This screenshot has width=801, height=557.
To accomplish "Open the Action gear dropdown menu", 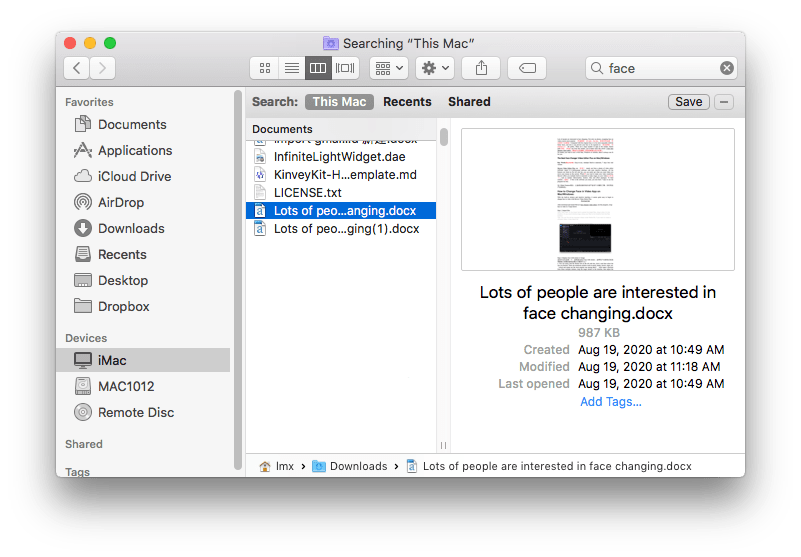I will (436, 68).
